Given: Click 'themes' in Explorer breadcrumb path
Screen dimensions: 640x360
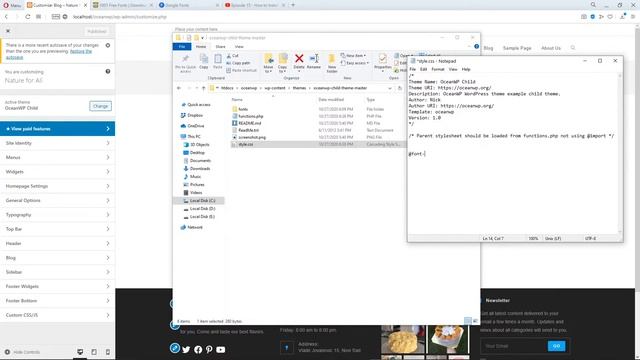Looking at the screenshot, I should coord(299,88).
